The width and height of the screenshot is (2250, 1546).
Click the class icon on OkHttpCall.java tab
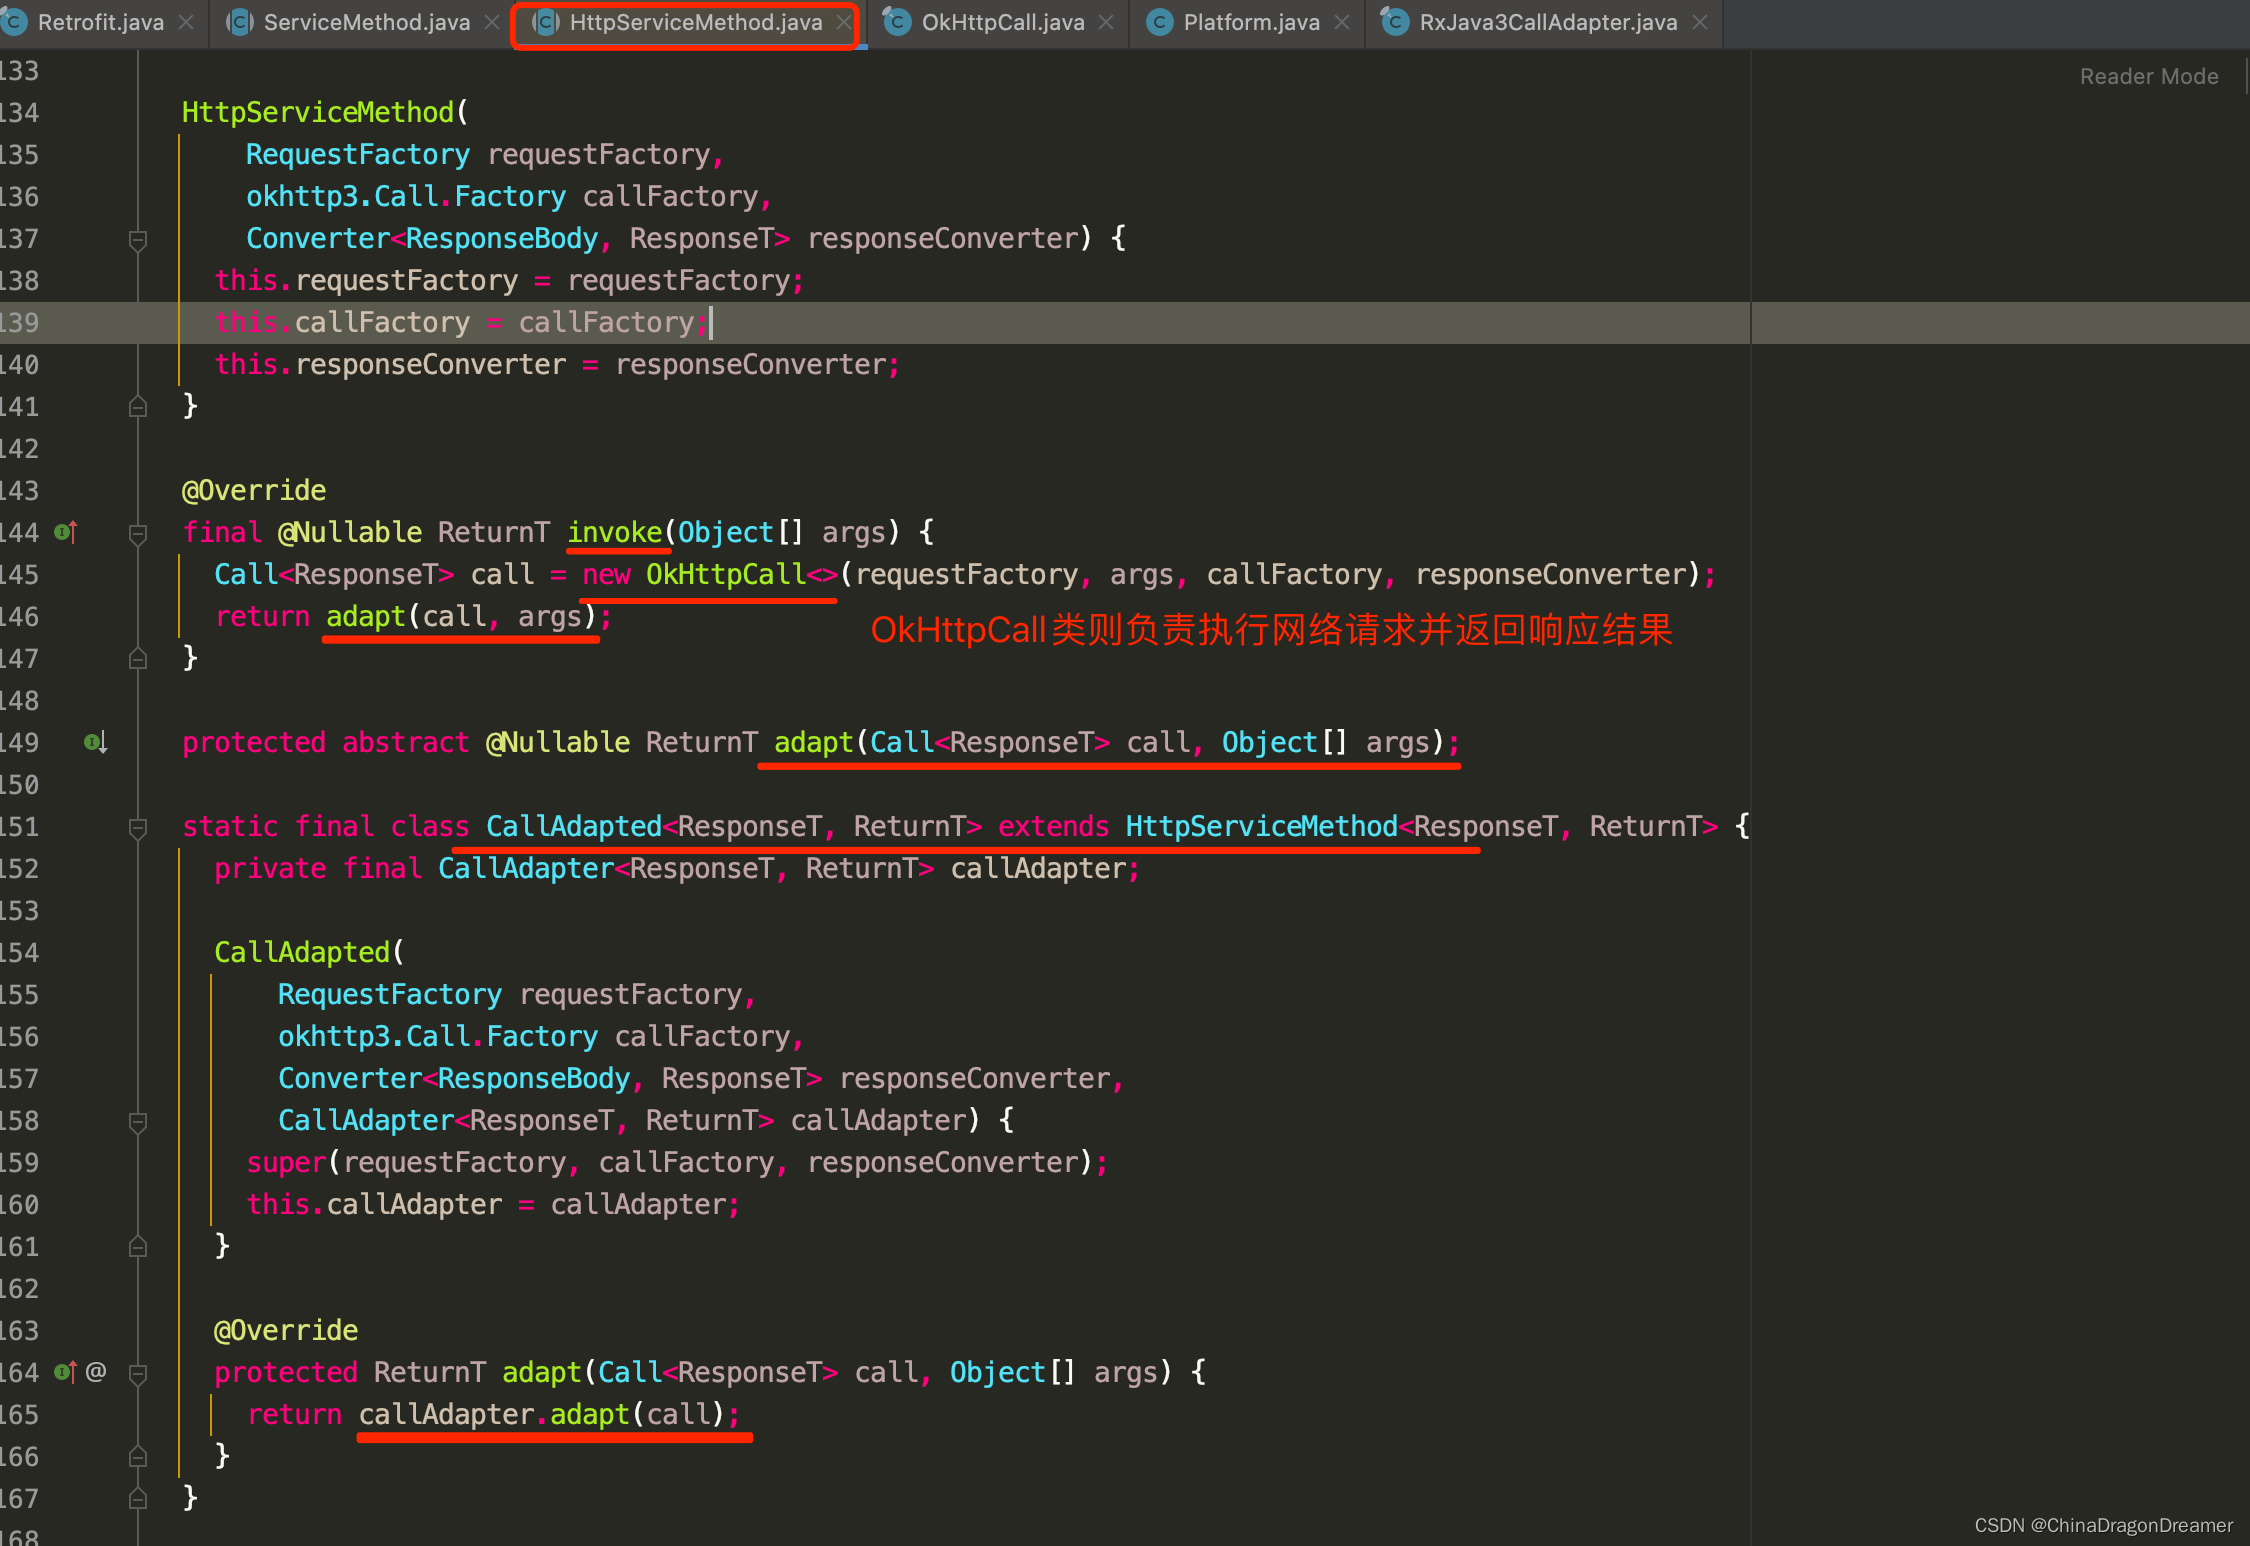pos(898,22)
